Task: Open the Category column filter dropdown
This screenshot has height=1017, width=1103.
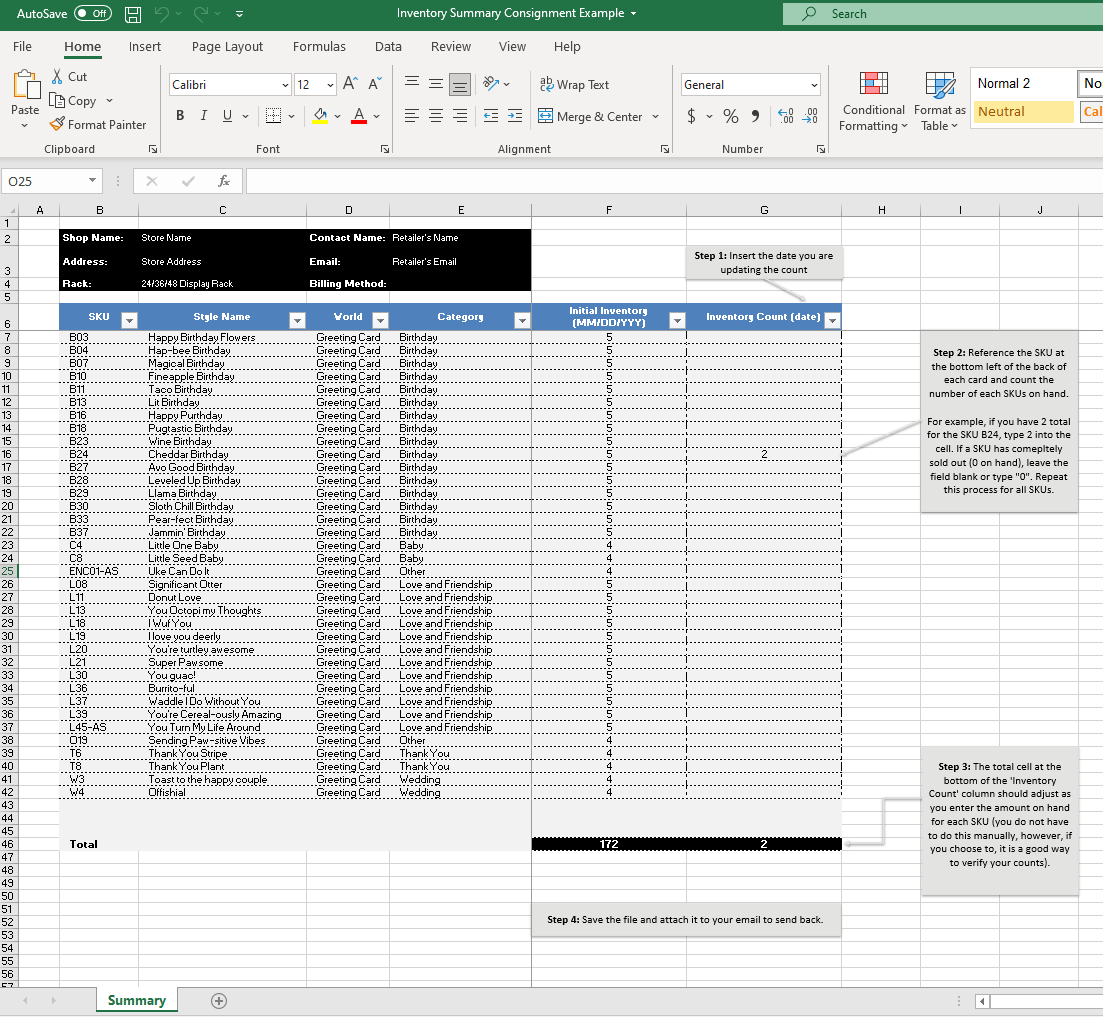Action: pyautogui.click(x=522, y=321)
